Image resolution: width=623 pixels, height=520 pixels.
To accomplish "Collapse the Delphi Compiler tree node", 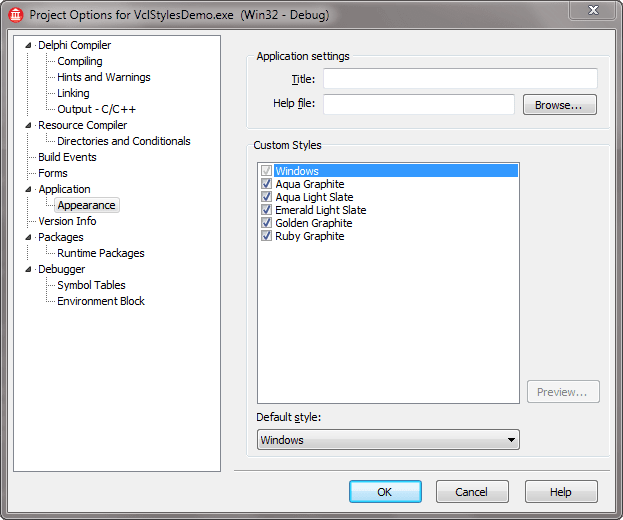I will 29,46.
